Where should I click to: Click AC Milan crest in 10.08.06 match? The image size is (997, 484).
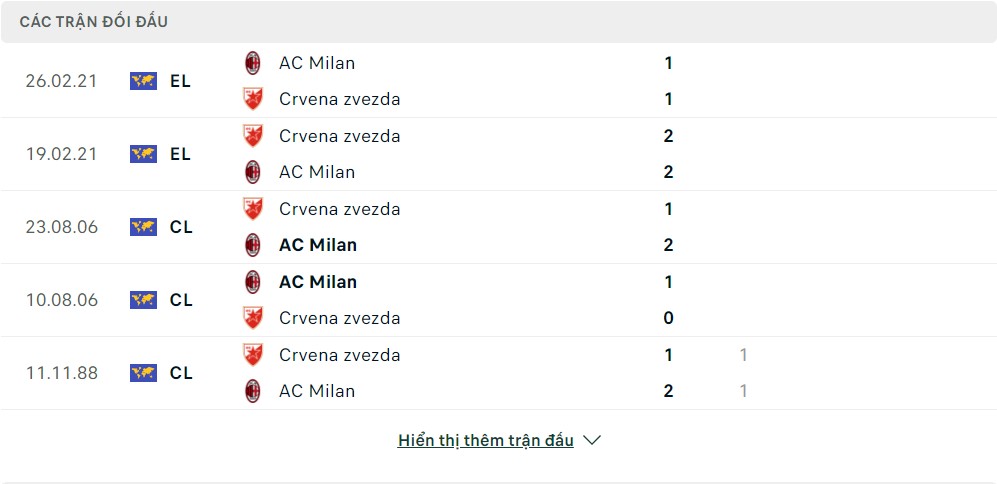point(253,282)
